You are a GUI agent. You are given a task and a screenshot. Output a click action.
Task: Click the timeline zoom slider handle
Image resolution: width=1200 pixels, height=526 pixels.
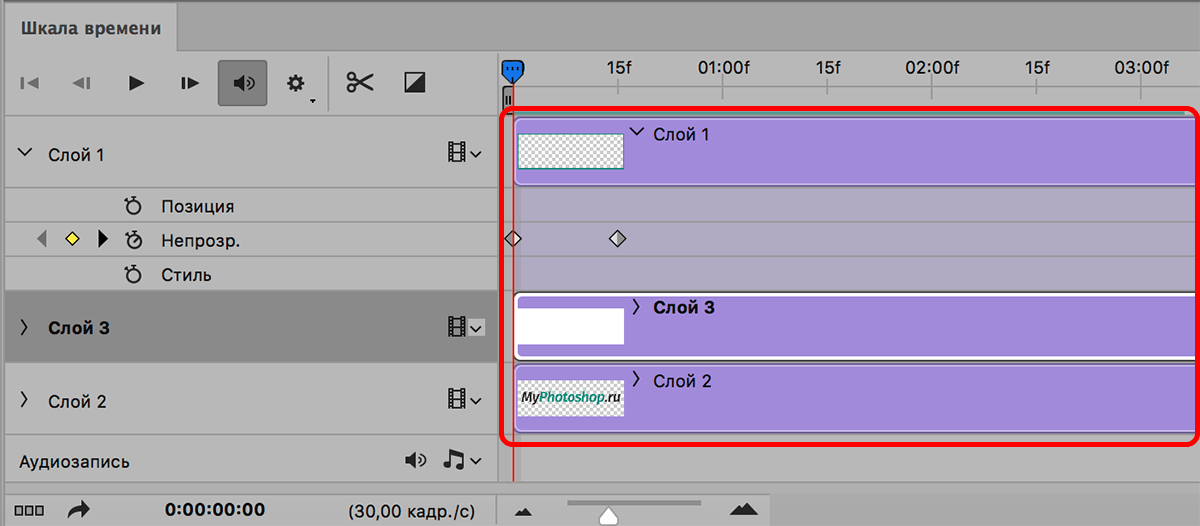[608, 515]
